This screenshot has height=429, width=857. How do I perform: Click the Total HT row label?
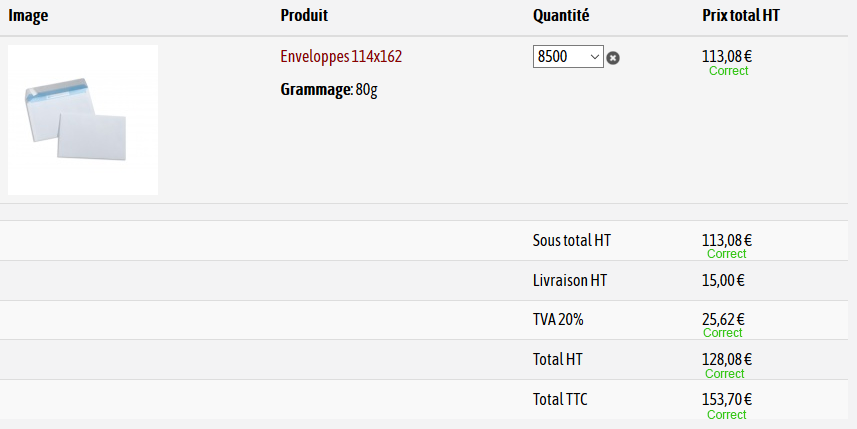click(558, 359)
